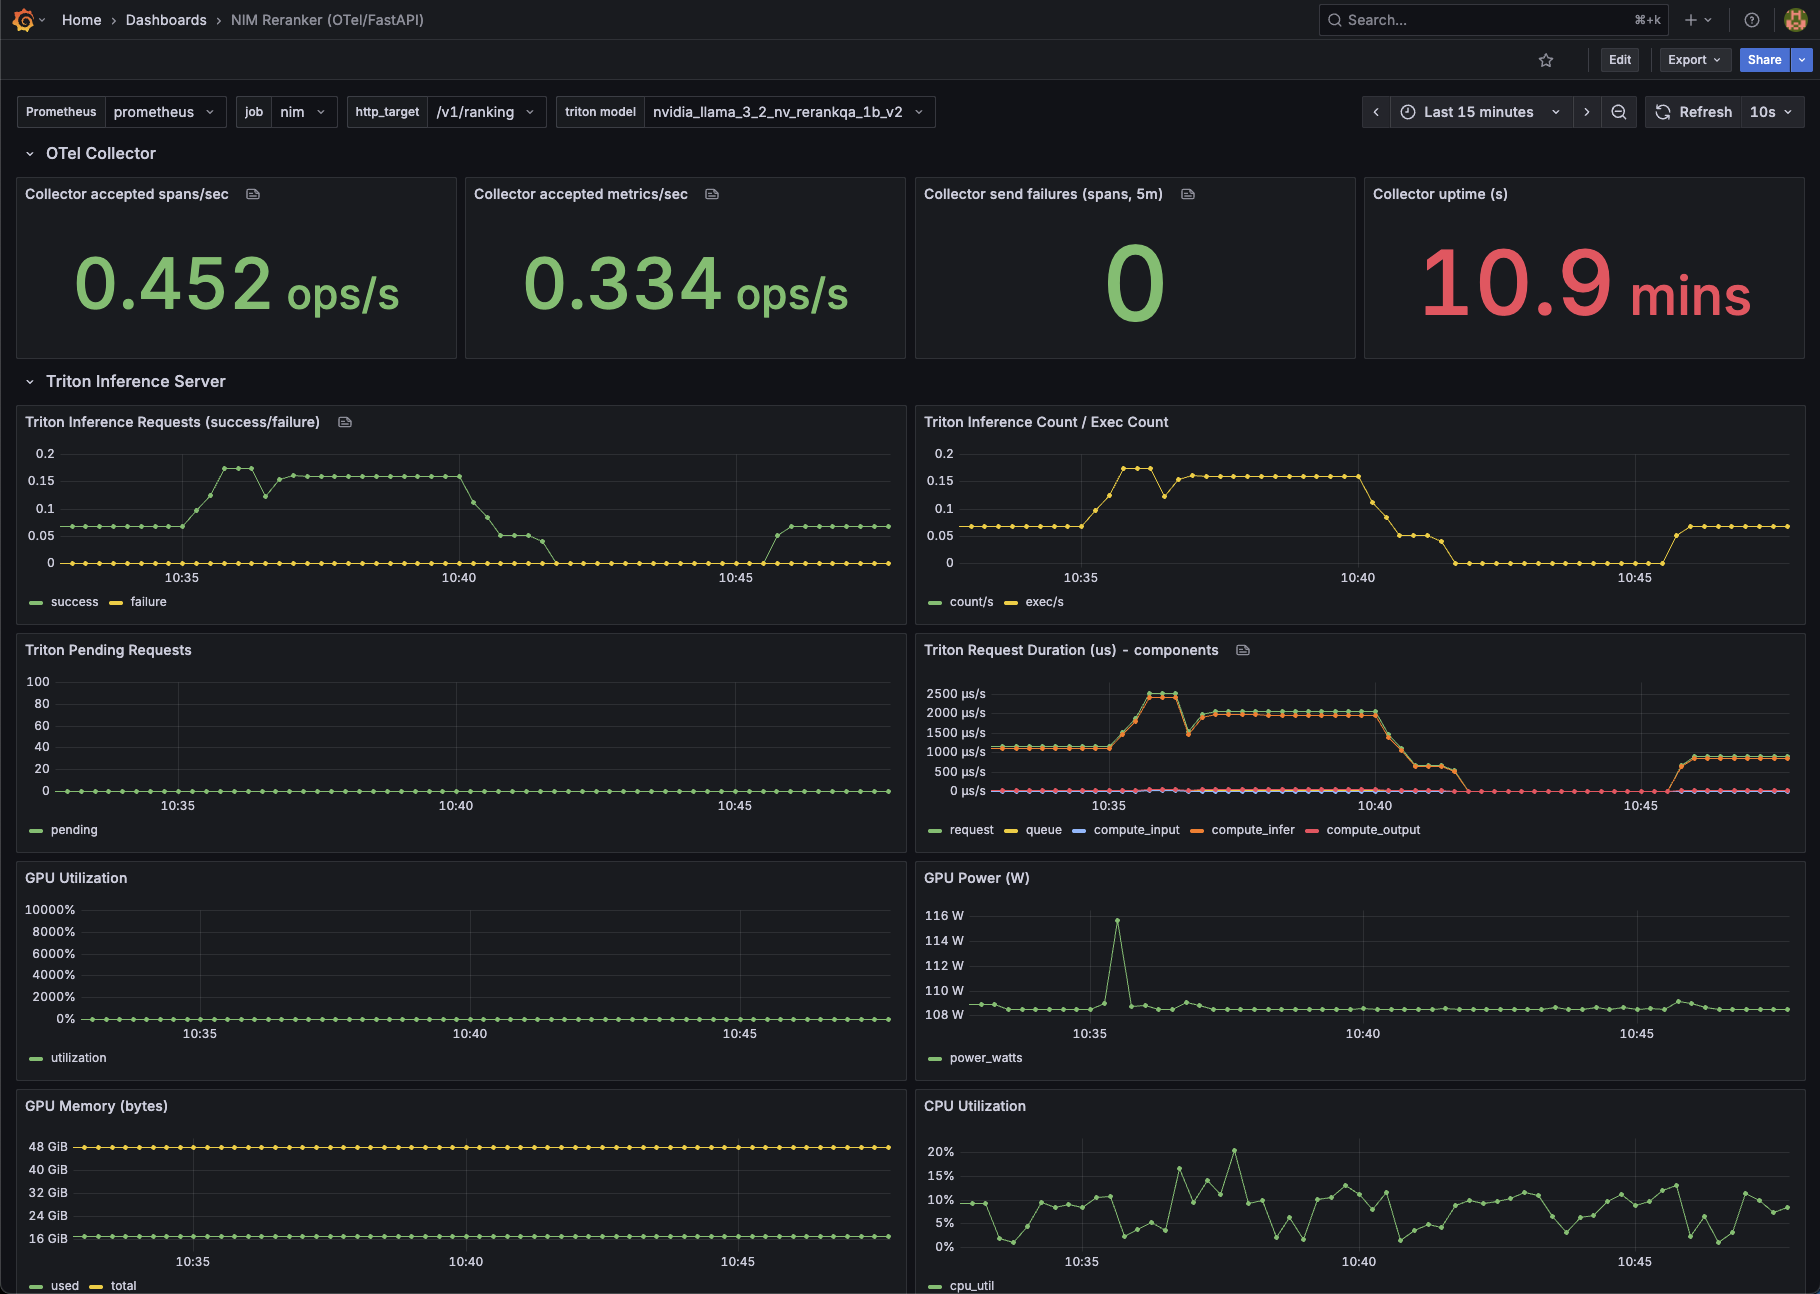This screenshot has width=1820, height=1294.
Task: Go to Dashboards breadcrumb
Action: (x=166, y=20)
